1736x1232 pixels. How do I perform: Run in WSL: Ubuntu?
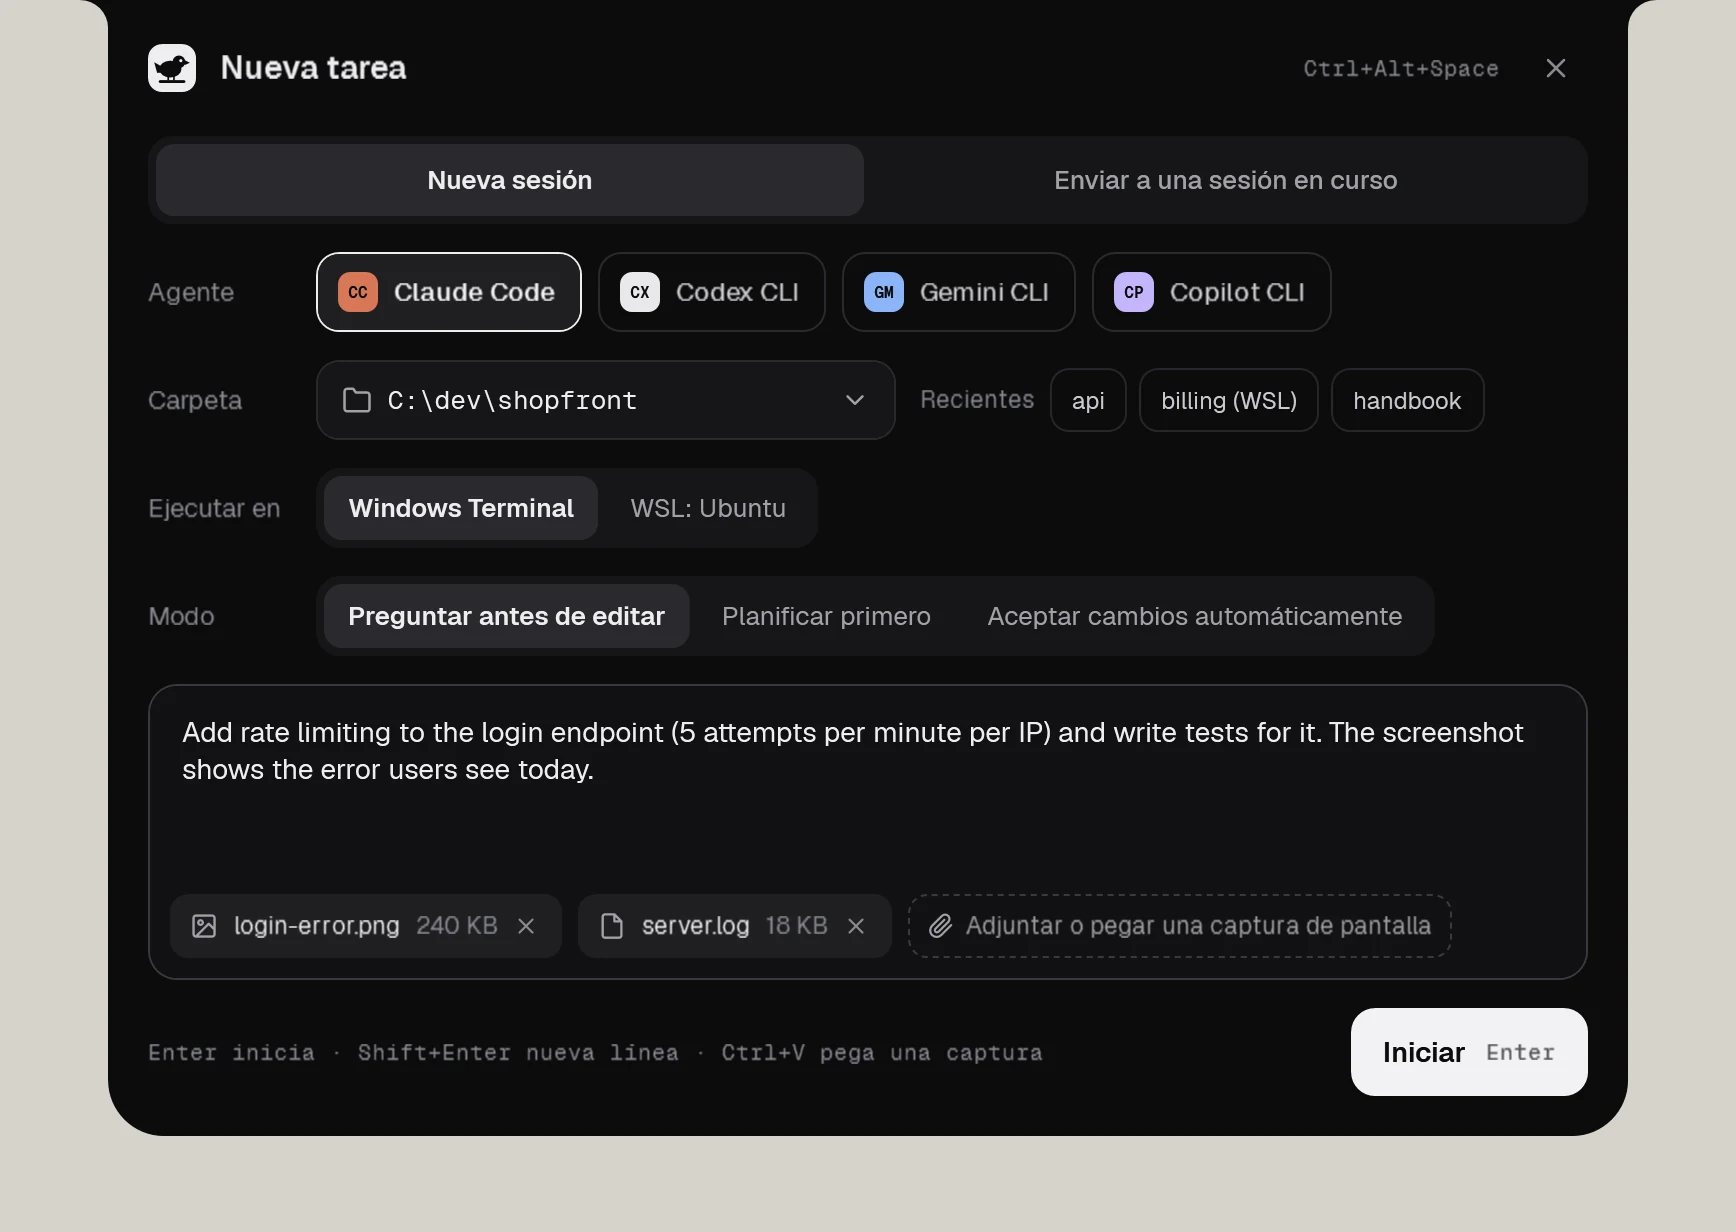(708, 508)
